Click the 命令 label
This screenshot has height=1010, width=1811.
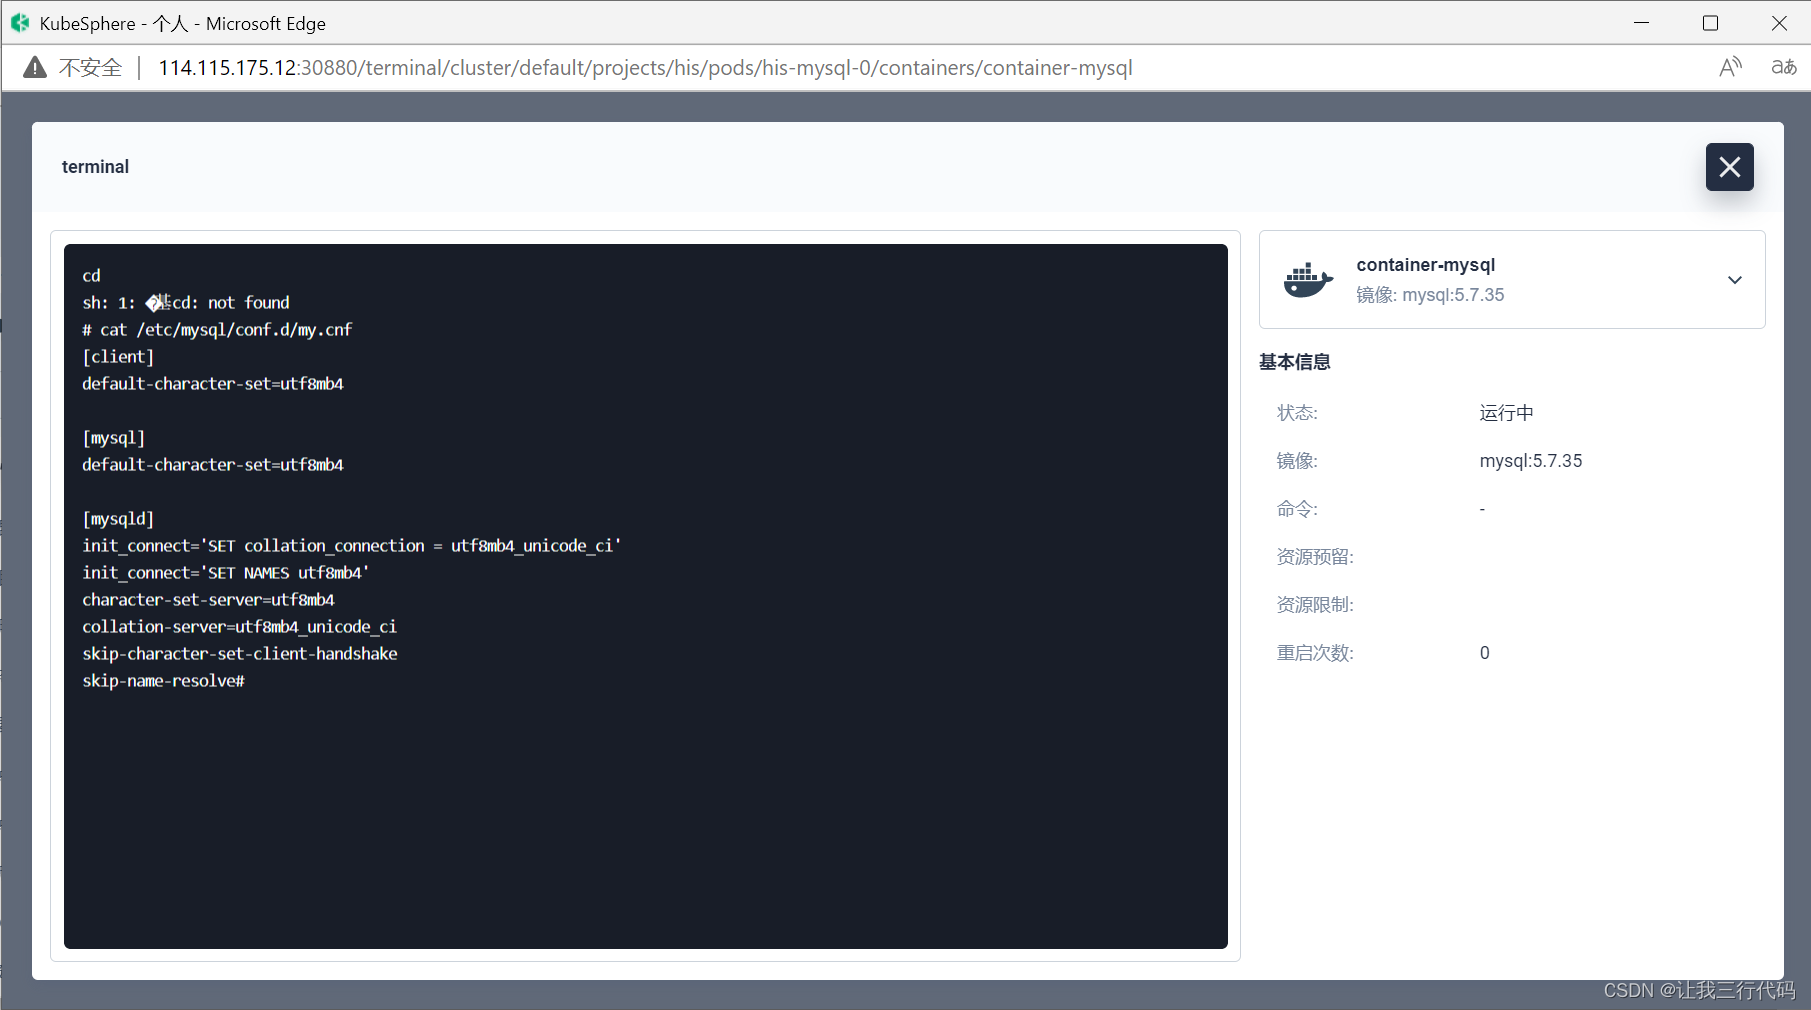pos(1297,509)
